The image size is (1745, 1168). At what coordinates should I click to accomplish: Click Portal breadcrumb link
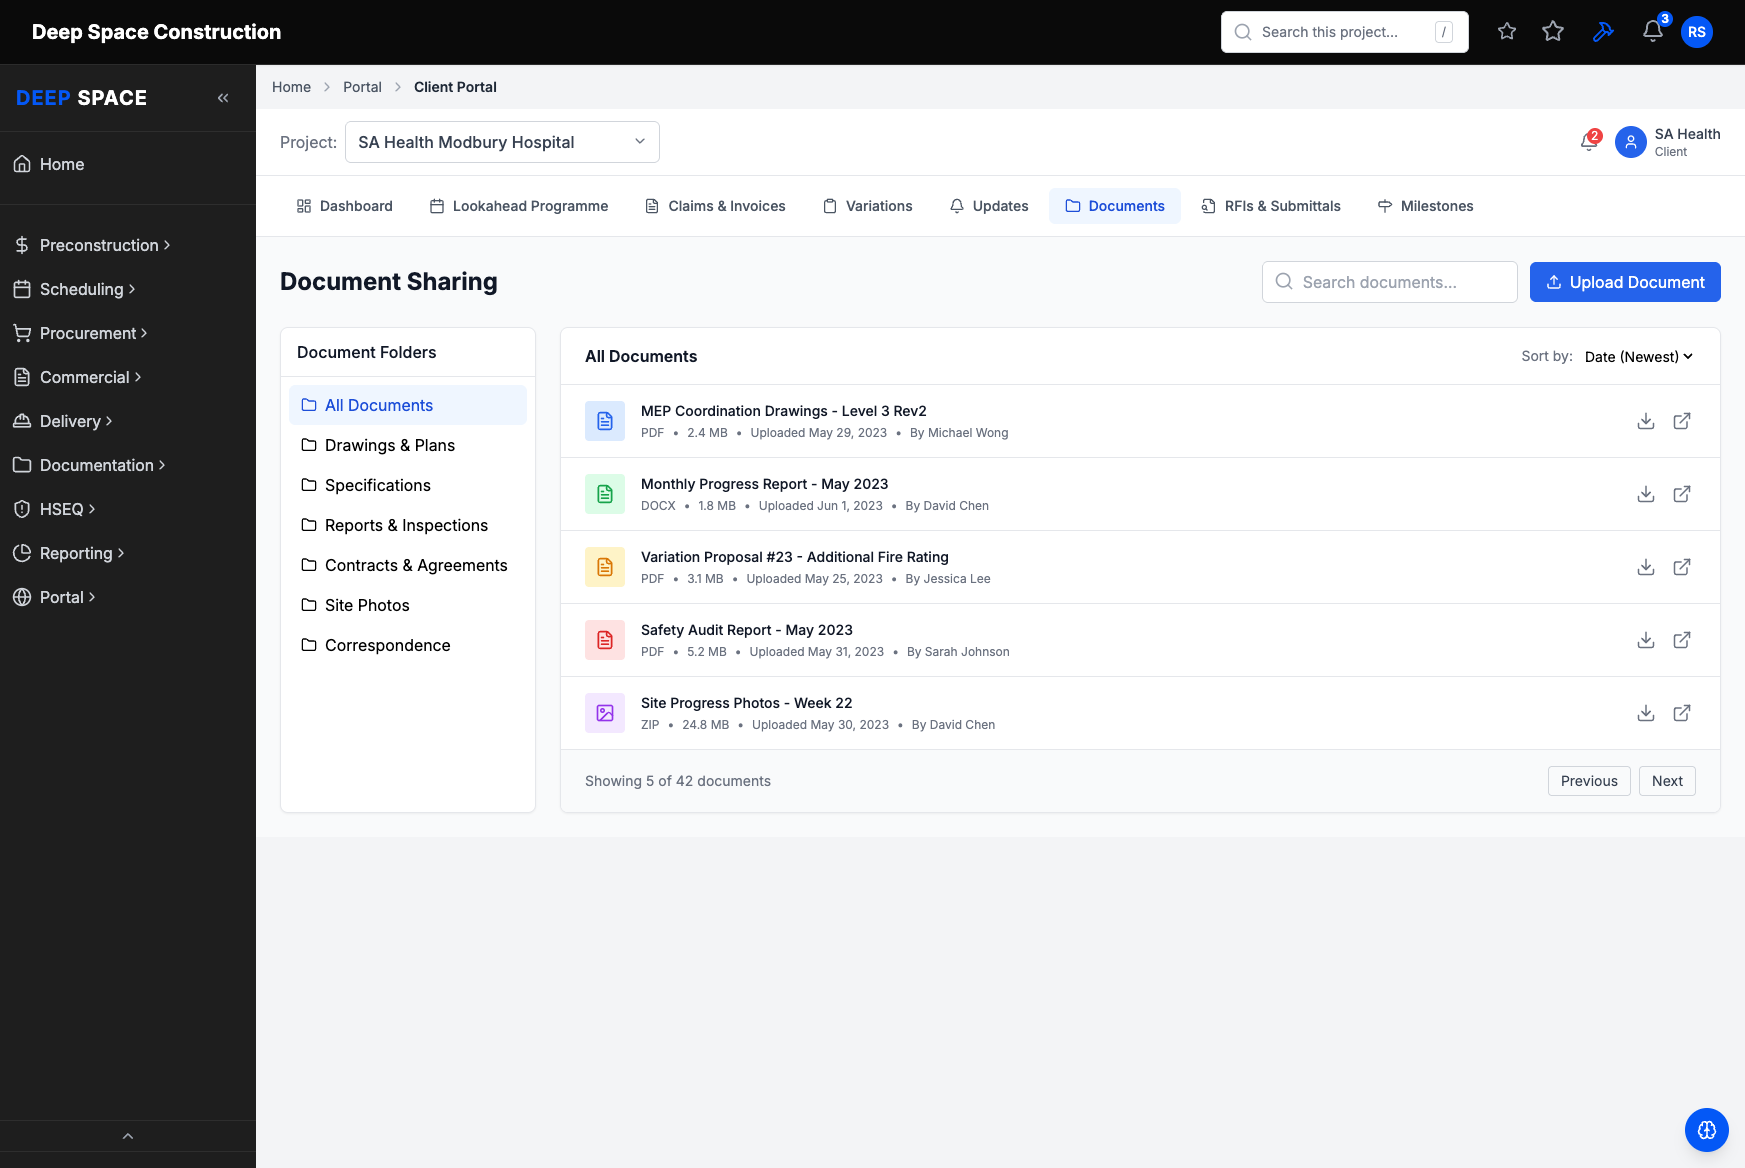pyautogui.click(x=362, y=87)
